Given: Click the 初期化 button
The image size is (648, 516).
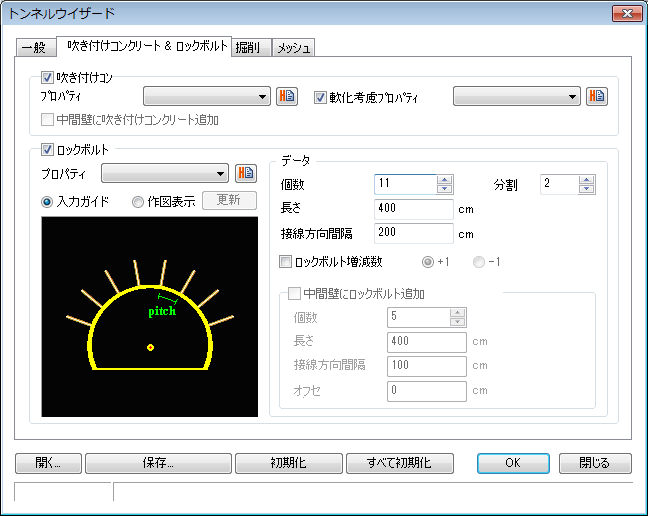Looking at the screenshot, I should [289, 463].
